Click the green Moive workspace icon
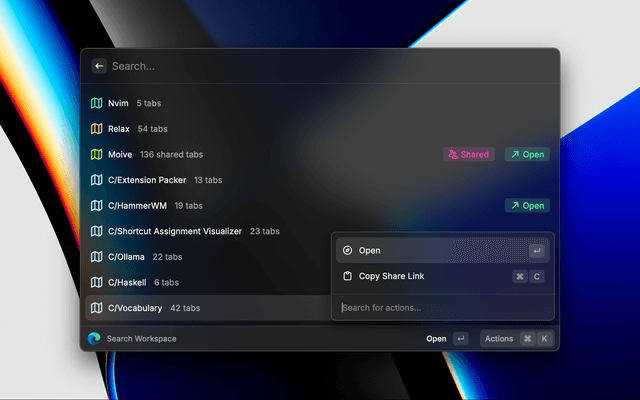This screenshot has height=400, width=640. pos(97,155)
